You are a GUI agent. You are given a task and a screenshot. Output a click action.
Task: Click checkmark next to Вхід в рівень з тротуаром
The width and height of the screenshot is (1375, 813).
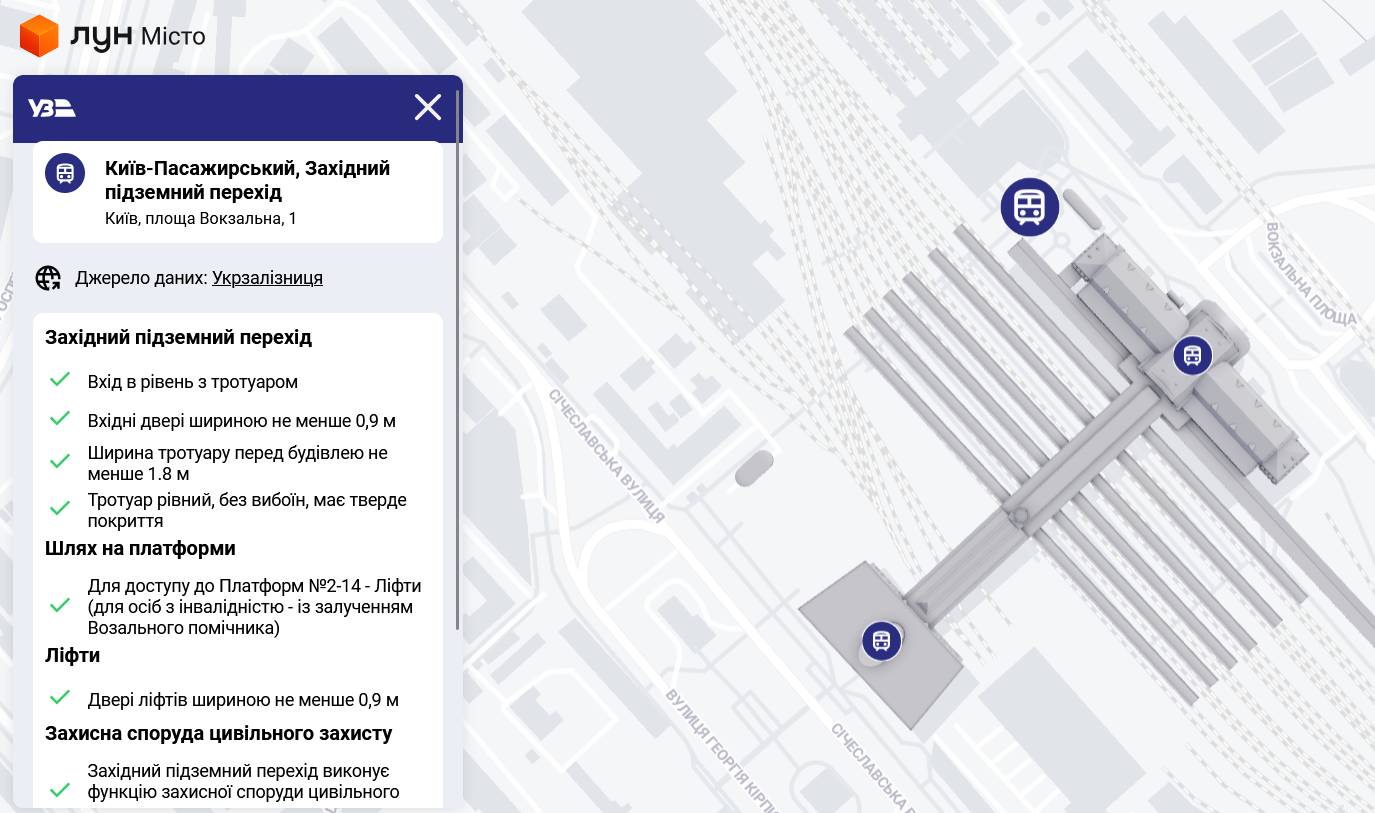(60, 381)
